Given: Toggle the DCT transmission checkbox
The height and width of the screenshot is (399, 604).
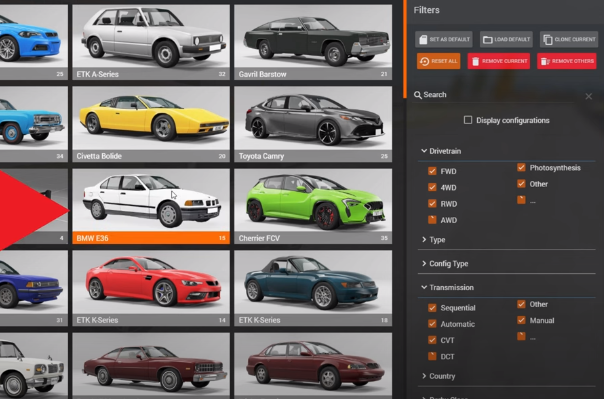Looking at the screenshot, I should [432, 356].
